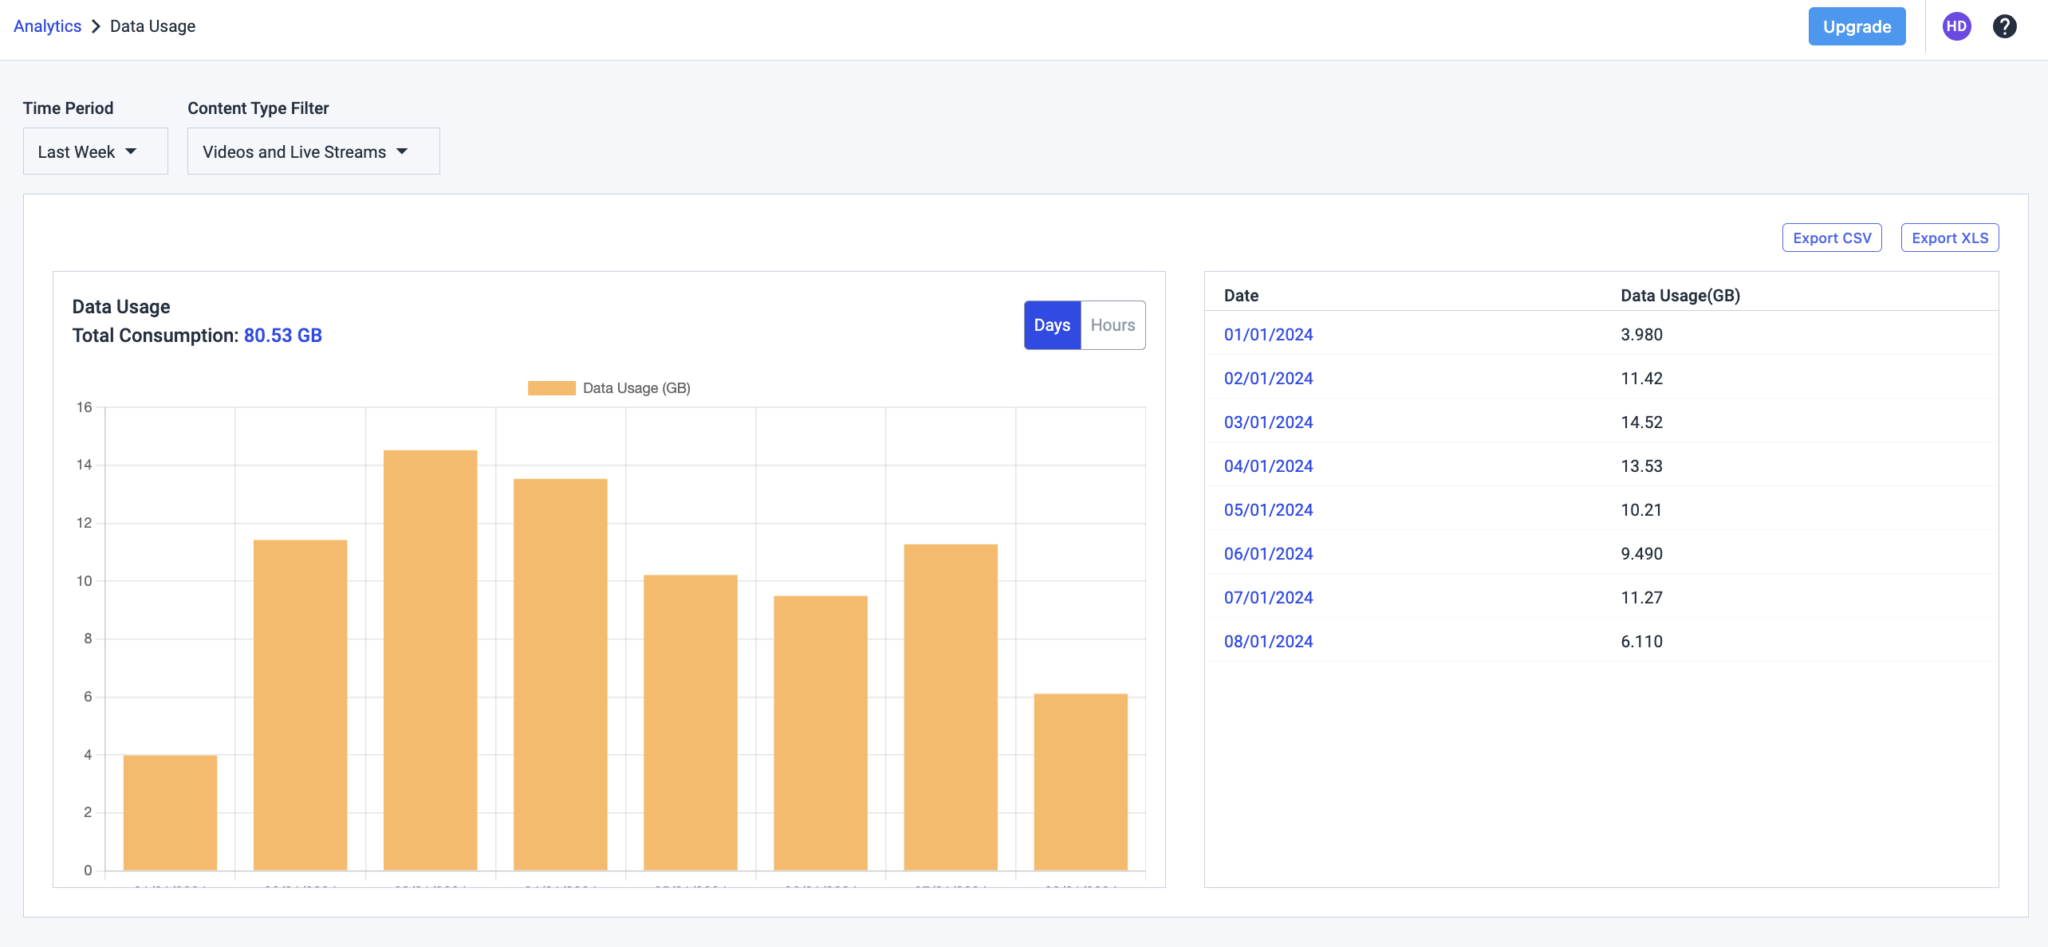Screen dimensions: 2048x947
Task: Go to Analytics breadcrumb link
Action: [47, 26]
